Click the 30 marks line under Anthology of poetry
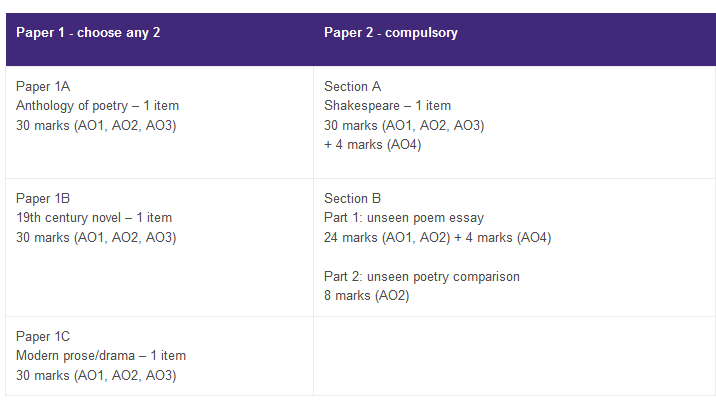 click(x=96, y=125)
